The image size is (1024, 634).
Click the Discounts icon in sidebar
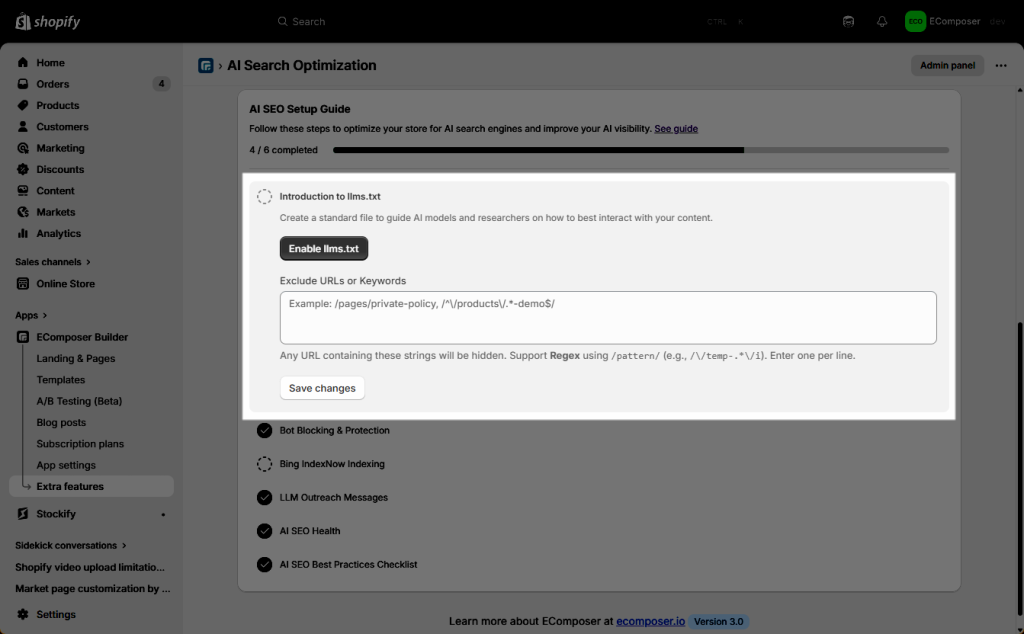(23, 169)
